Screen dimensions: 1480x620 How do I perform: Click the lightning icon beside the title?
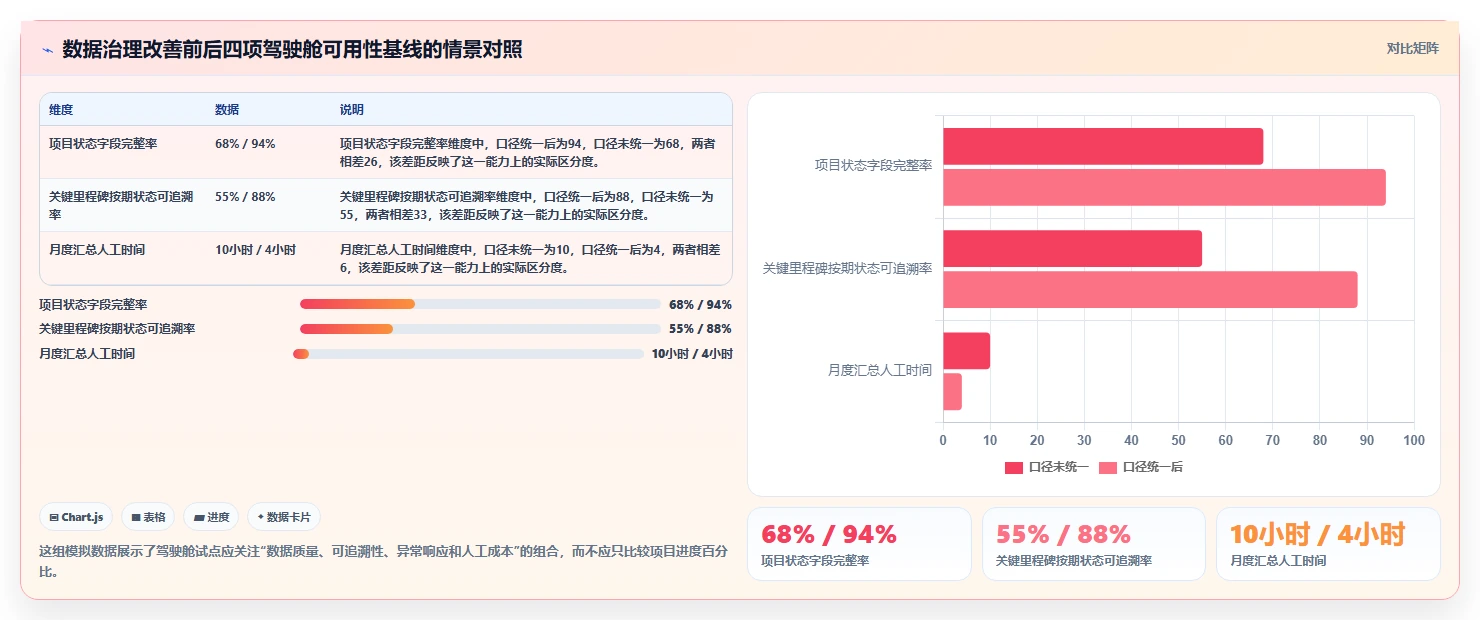coord(47,50)
